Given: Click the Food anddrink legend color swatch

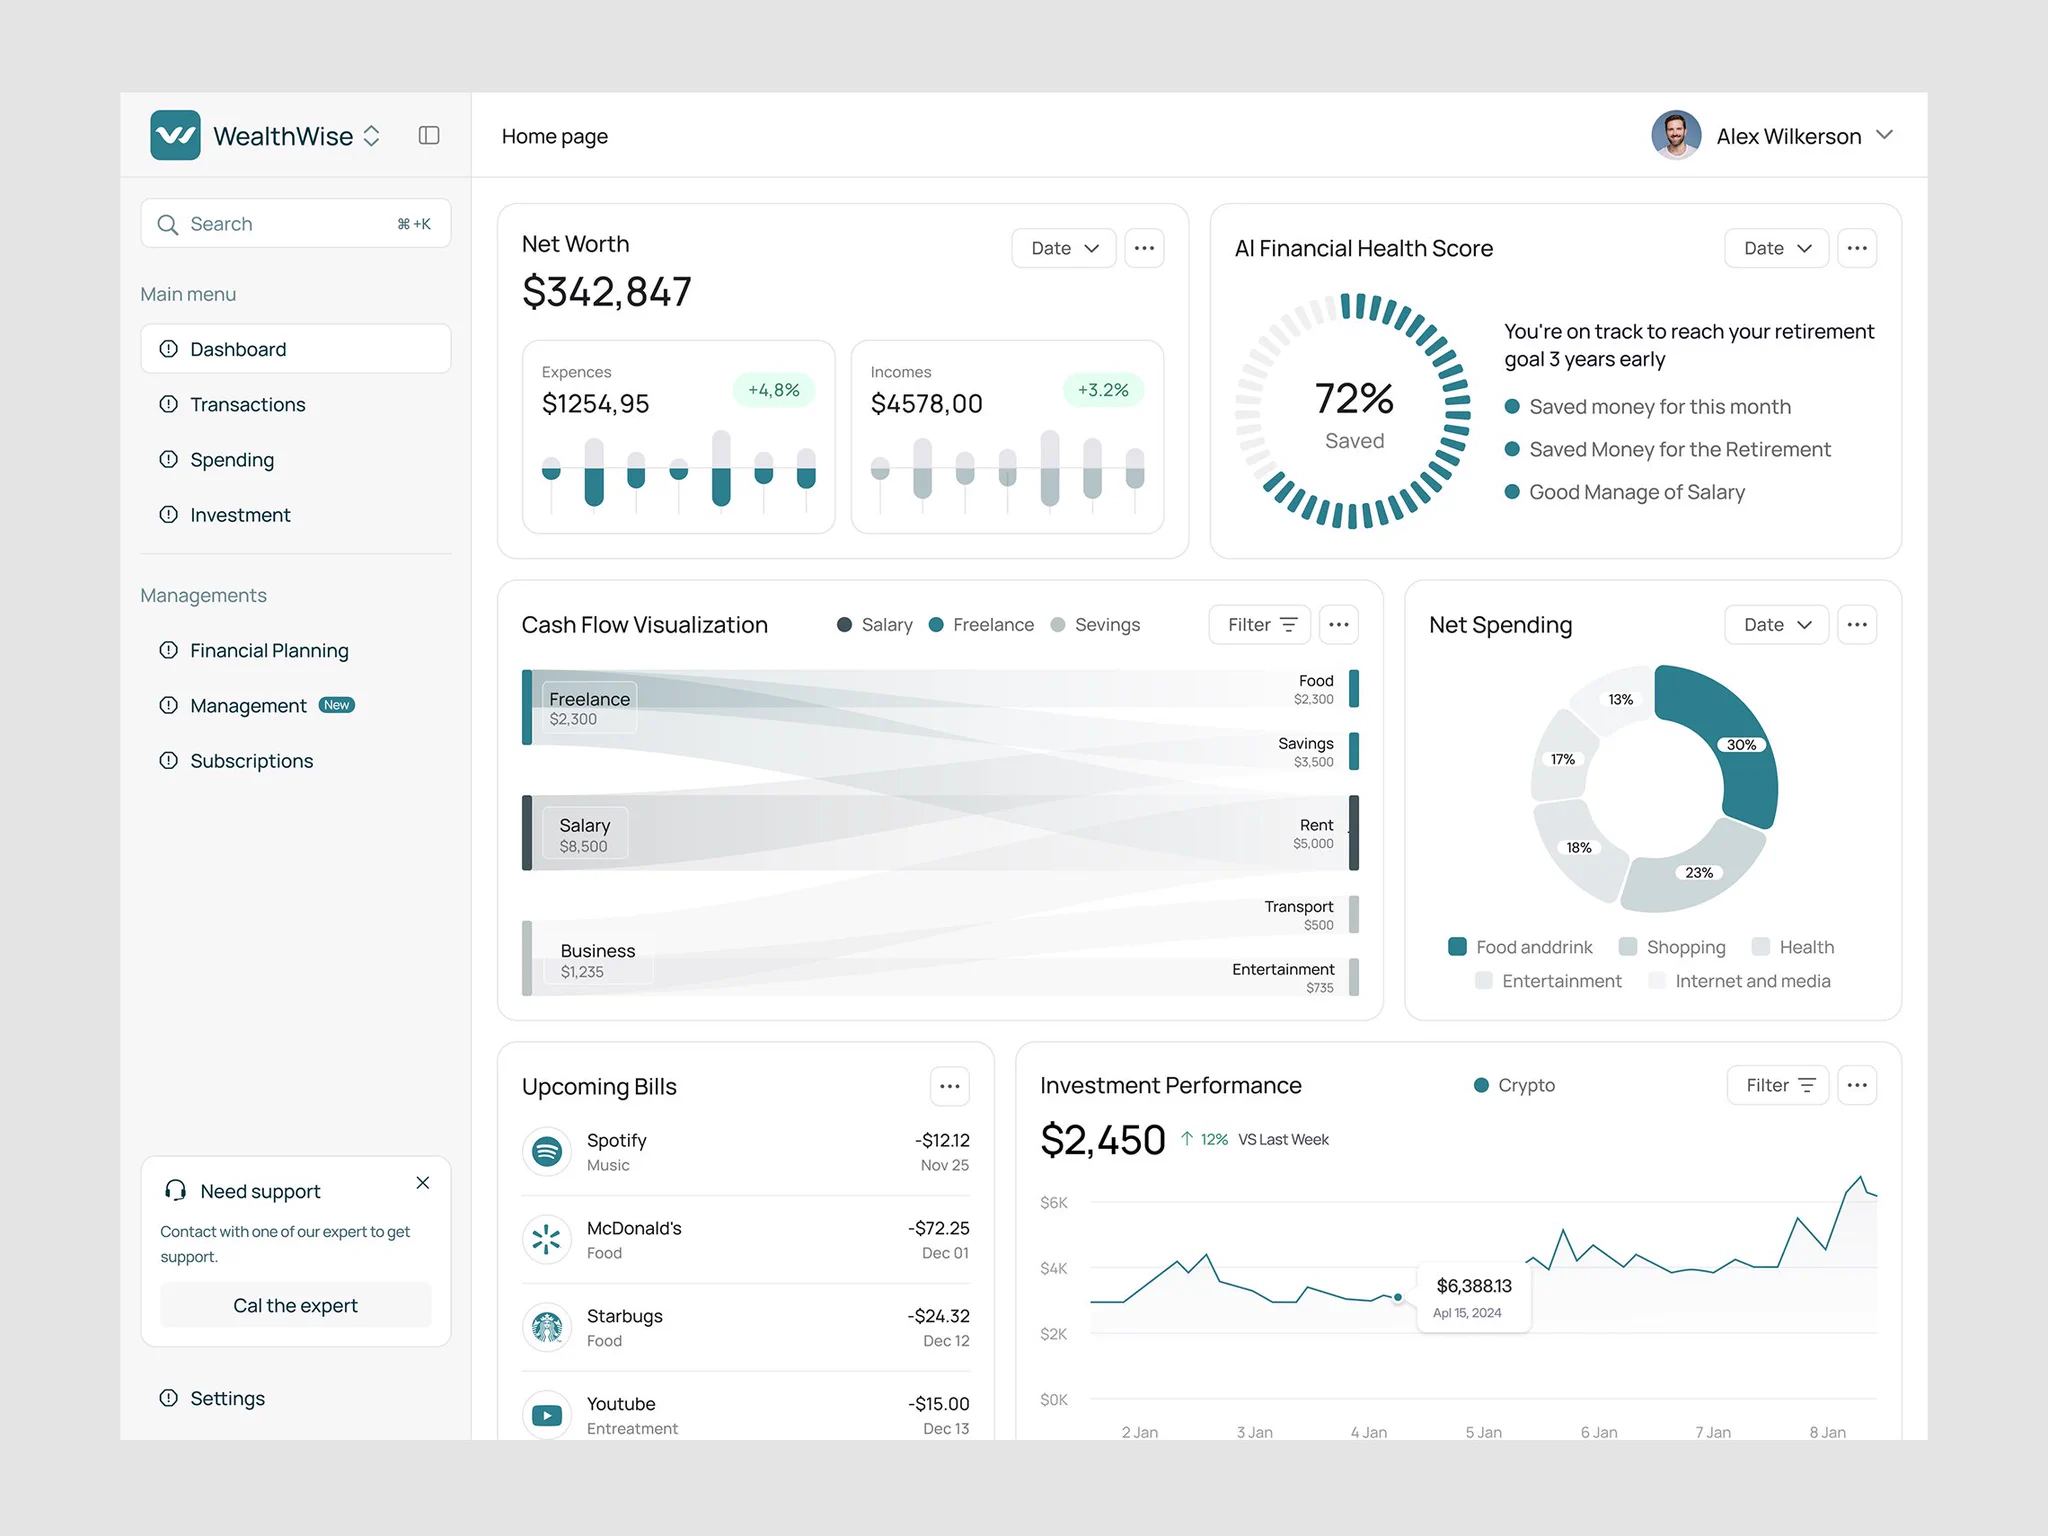Looking at the screenshot, I should coord(1457,947).
